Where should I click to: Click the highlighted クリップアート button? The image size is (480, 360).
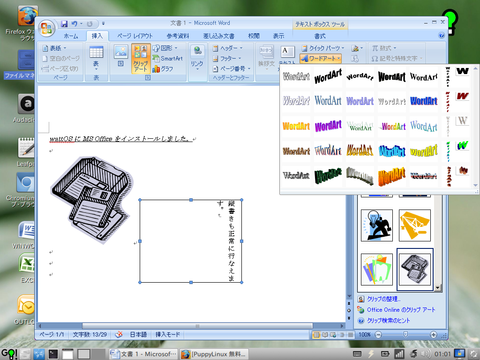point(141,58)
